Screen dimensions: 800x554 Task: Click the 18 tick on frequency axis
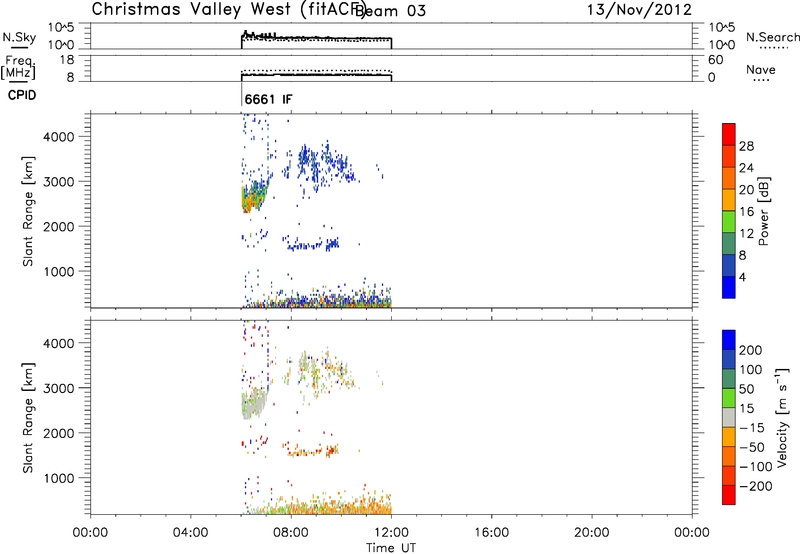point(67,60)
